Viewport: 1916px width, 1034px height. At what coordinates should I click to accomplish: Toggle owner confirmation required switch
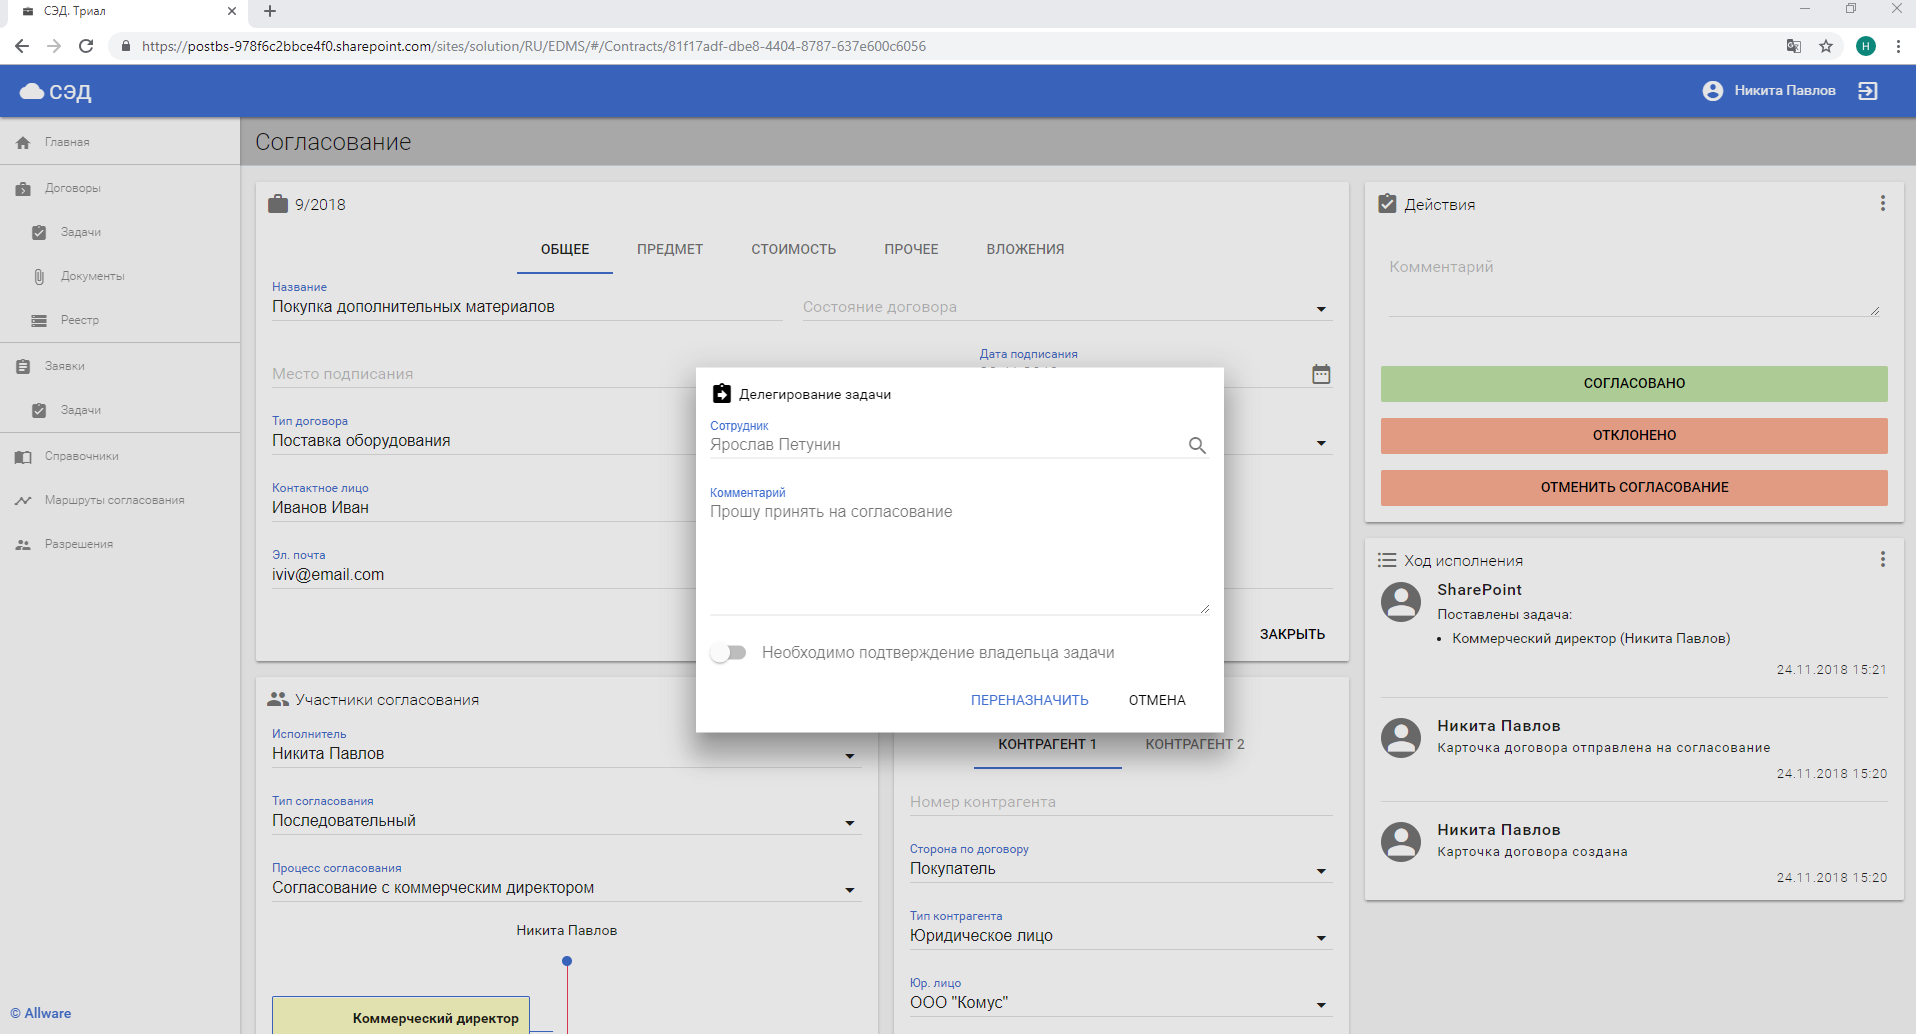(728, 653)
